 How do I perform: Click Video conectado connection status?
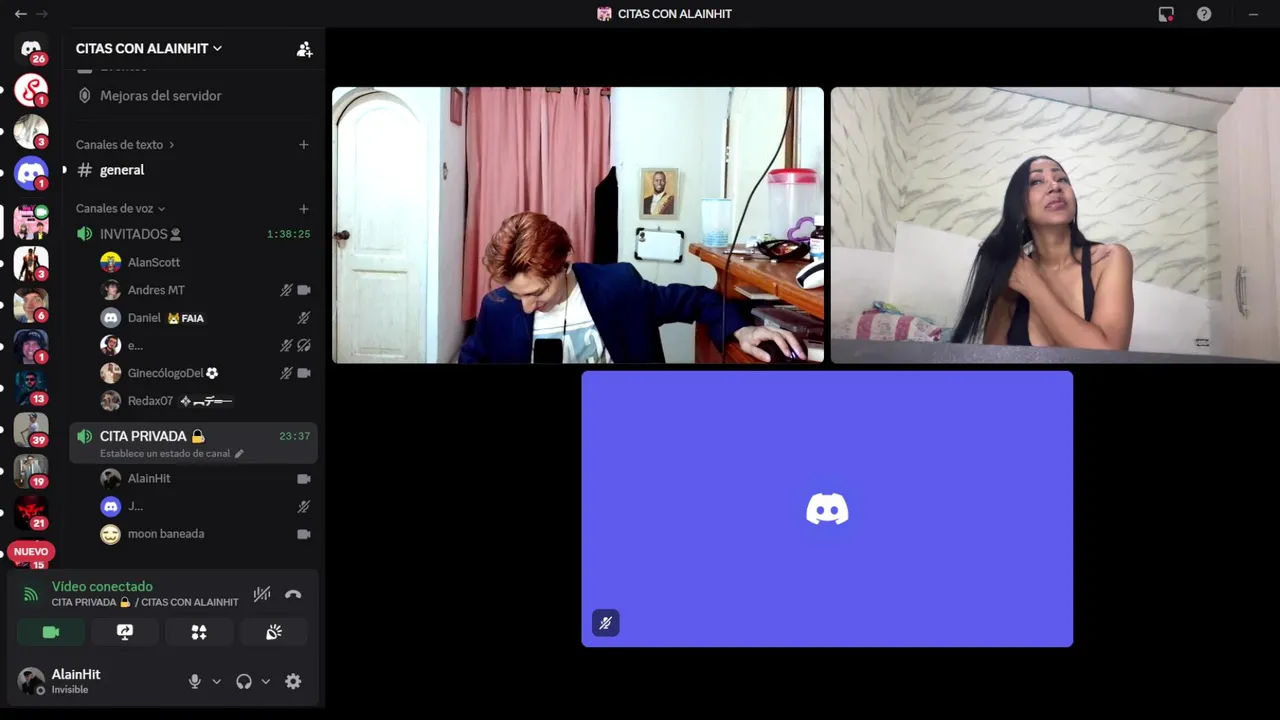[102, 587]
